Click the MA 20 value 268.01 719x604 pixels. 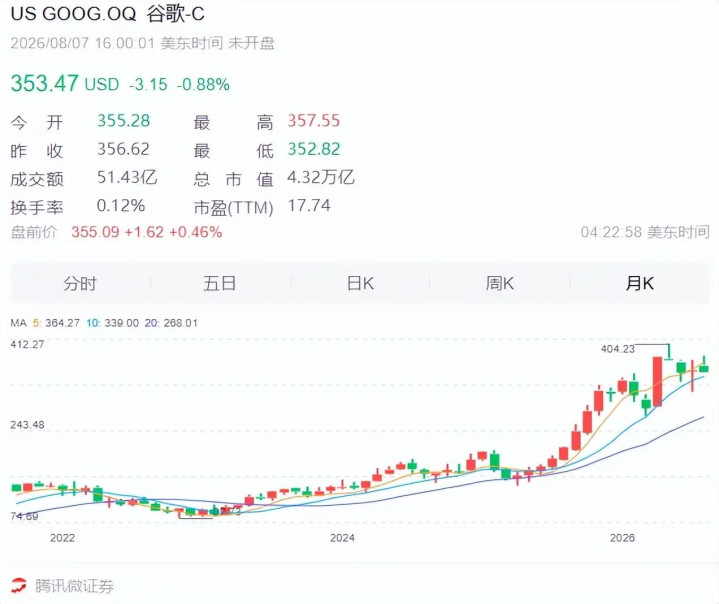tap(180, 323)
